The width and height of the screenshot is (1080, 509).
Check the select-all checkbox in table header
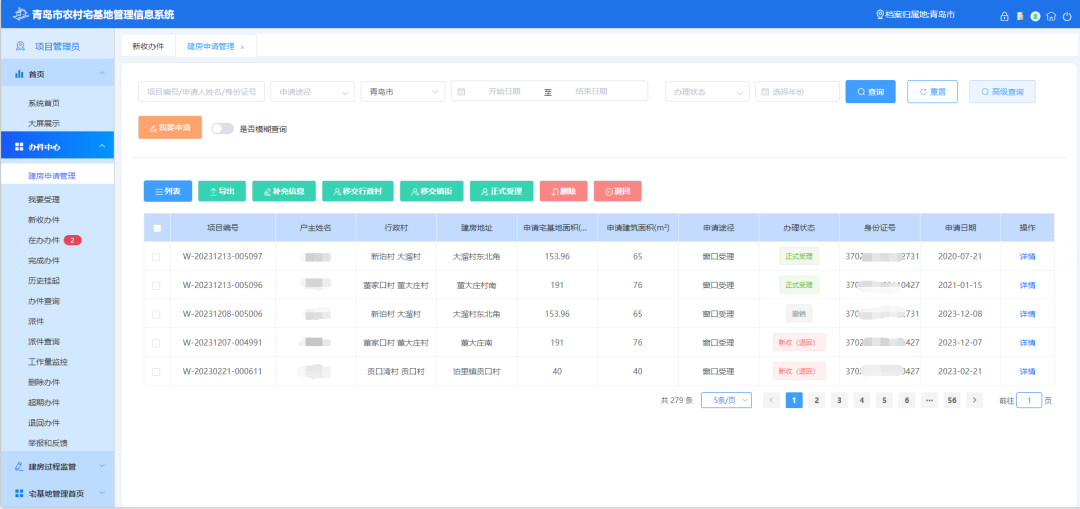click(x=156, y=228)
